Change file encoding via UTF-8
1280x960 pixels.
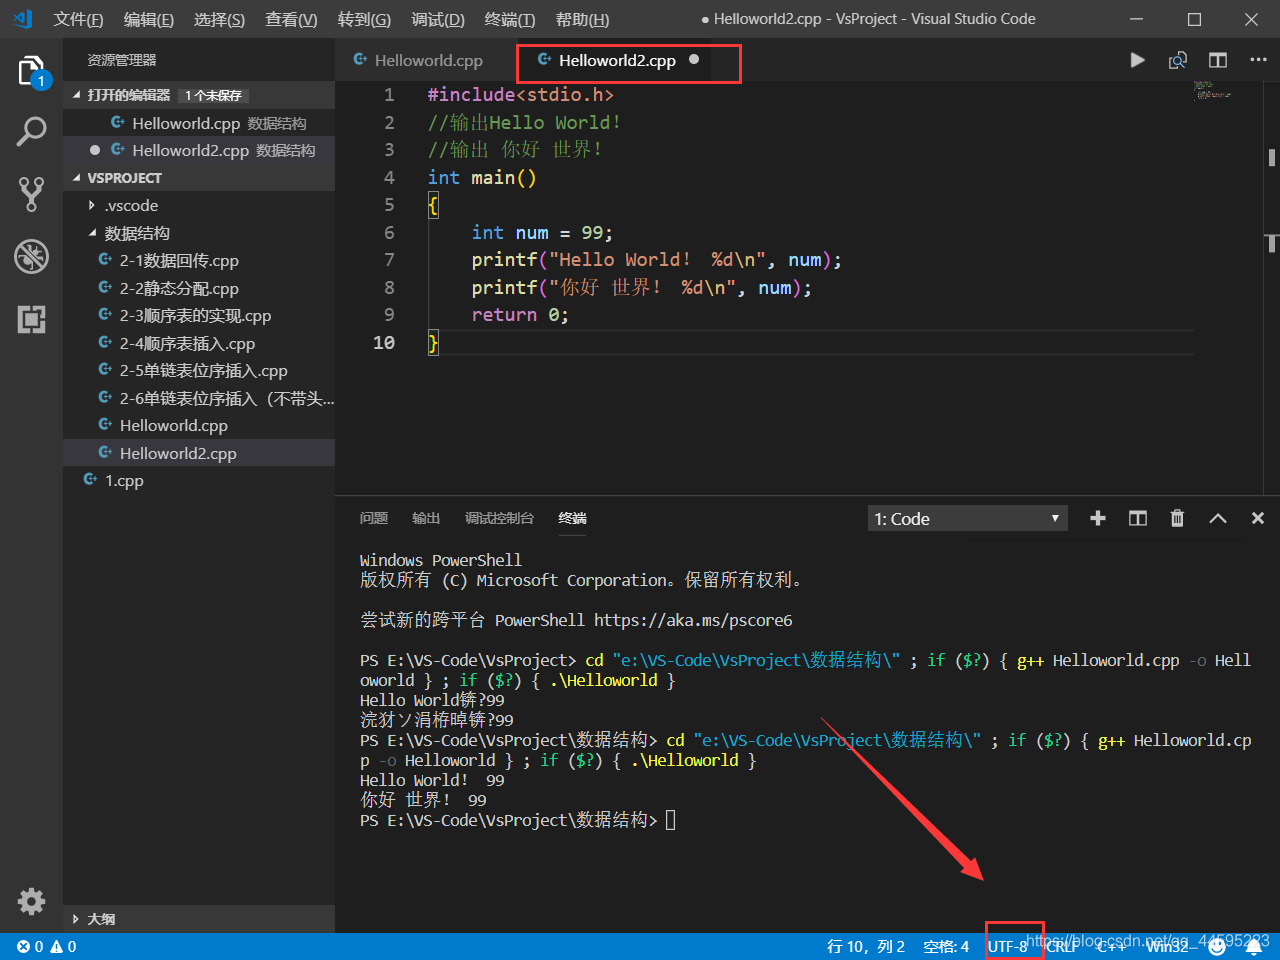1008,946
